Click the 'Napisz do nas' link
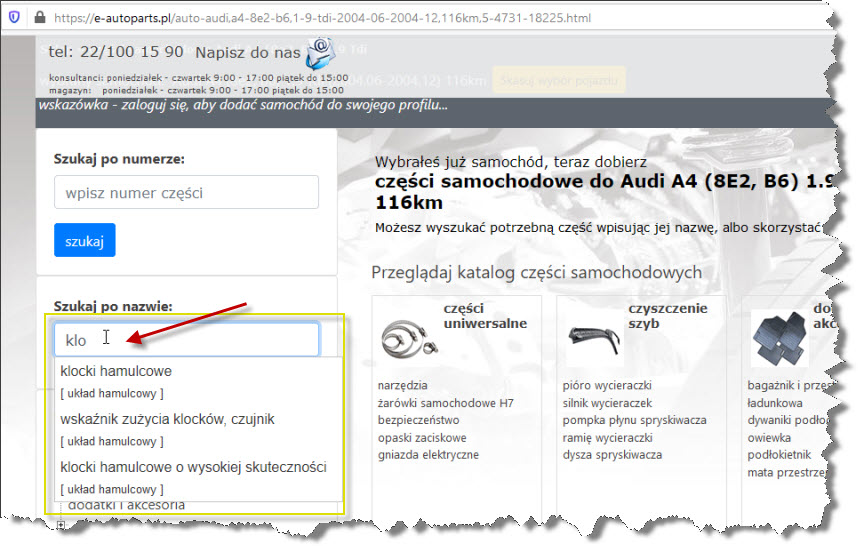 coord(247,53)
